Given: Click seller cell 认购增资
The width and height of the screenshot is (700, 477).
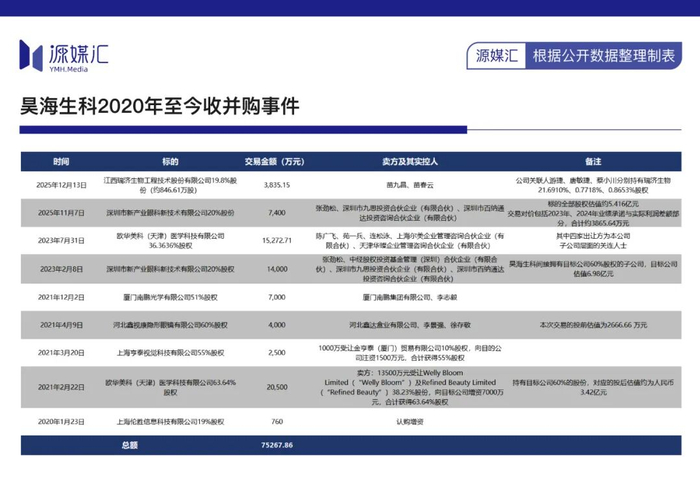Looking at the screenshot, I should point(410,422).
